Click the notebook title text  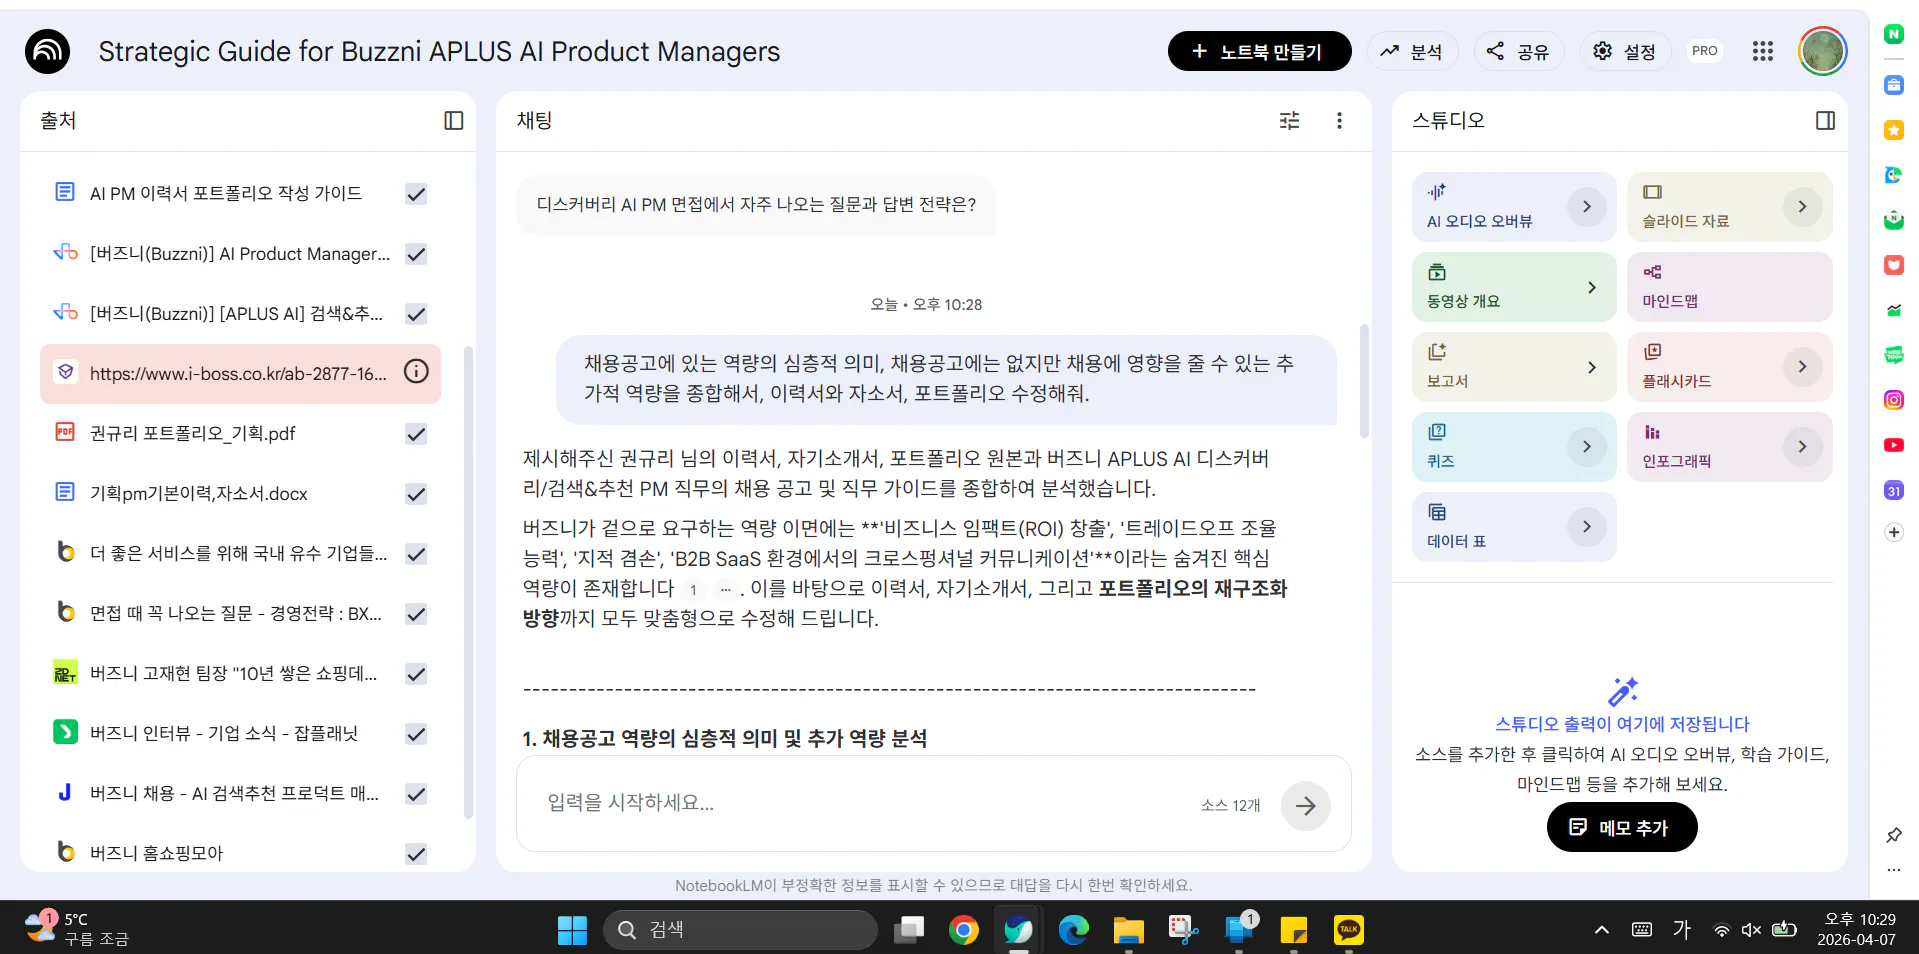pyautogui.click(x=439, y=51)
